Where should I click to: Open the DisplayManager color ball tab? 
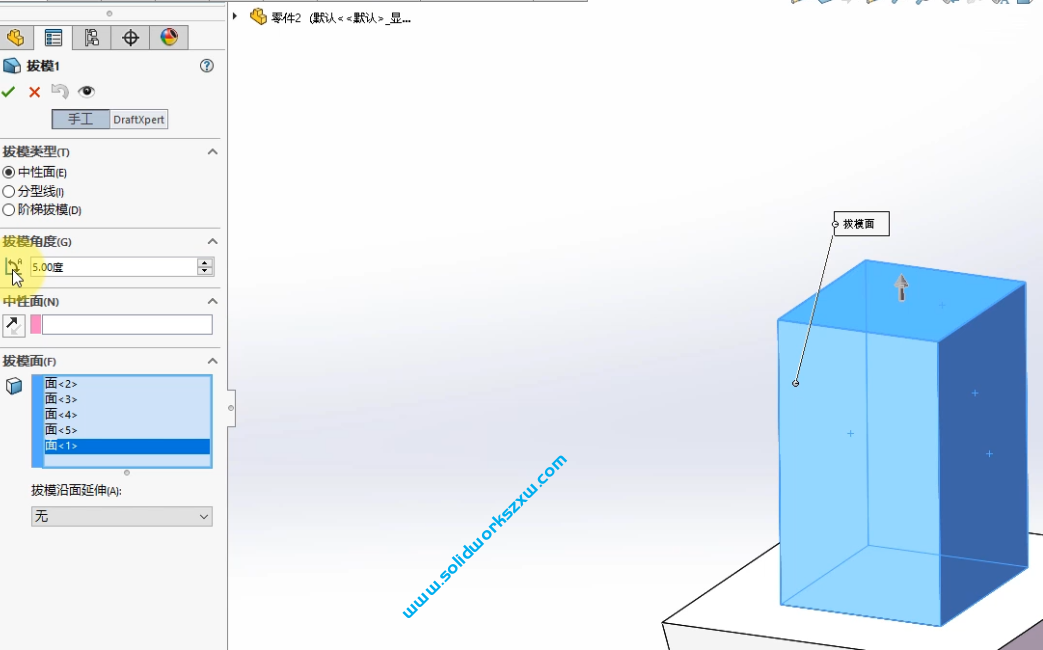[168, 38]
